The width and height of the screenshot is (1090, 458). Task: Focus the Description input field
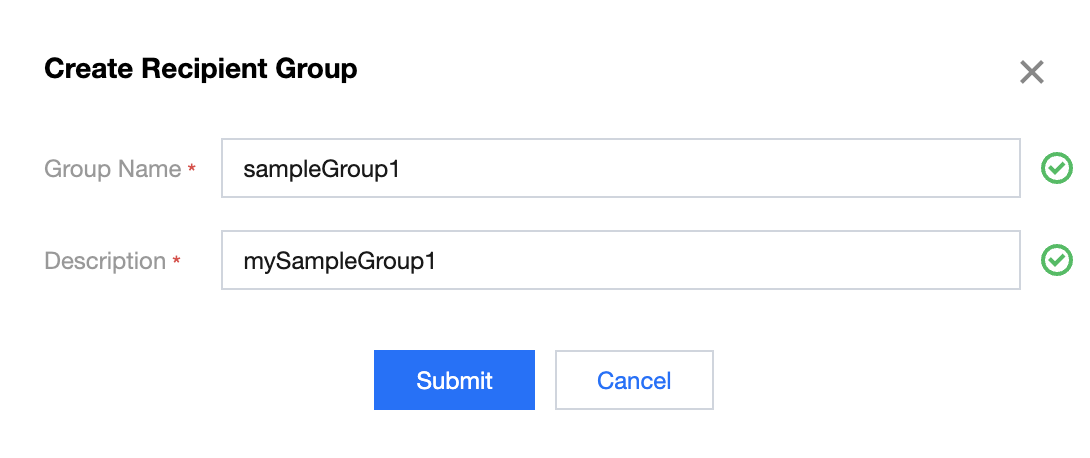(620, 261)
